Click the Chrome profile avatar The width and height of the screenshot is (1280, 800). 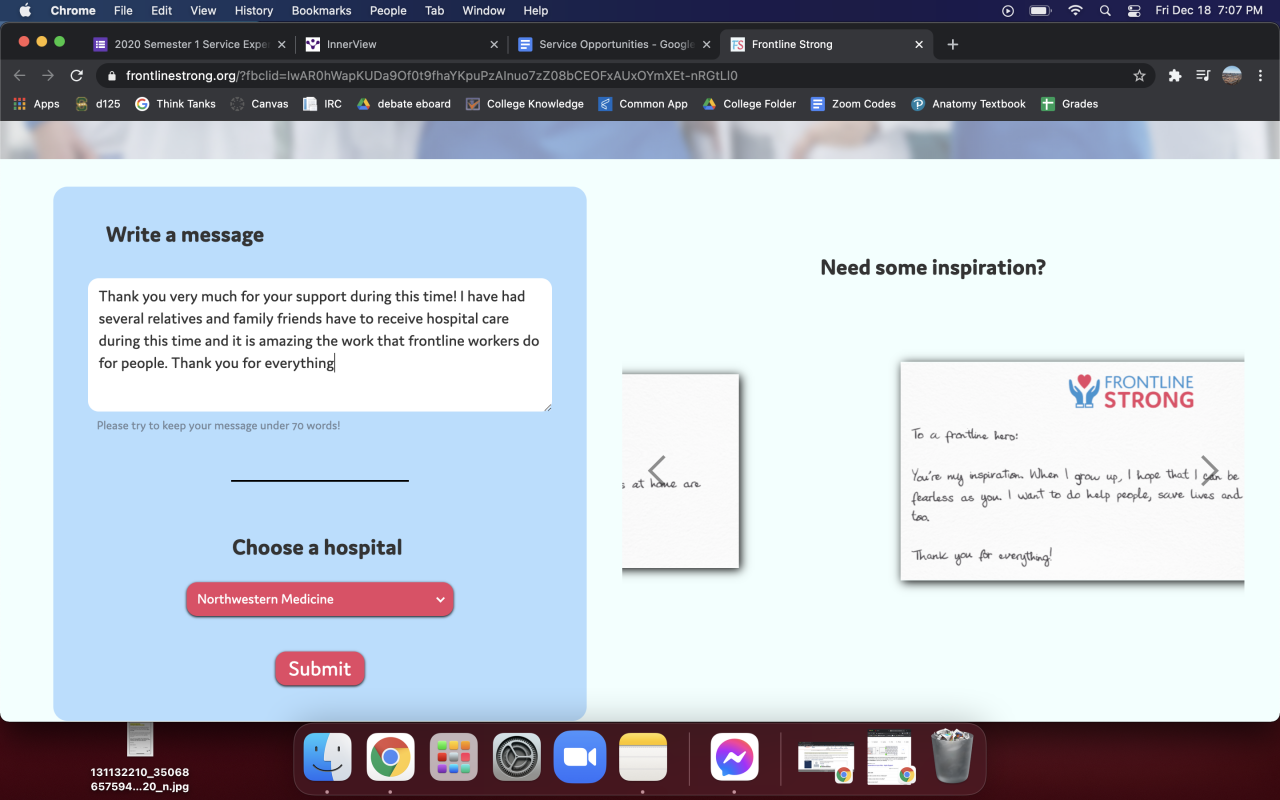pos(1232,75)
